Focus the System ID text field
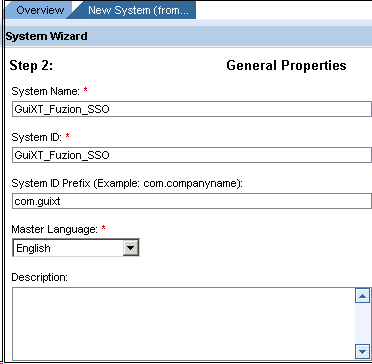The image size is (372, 364). pyautogui.click(x=192, y=155)
